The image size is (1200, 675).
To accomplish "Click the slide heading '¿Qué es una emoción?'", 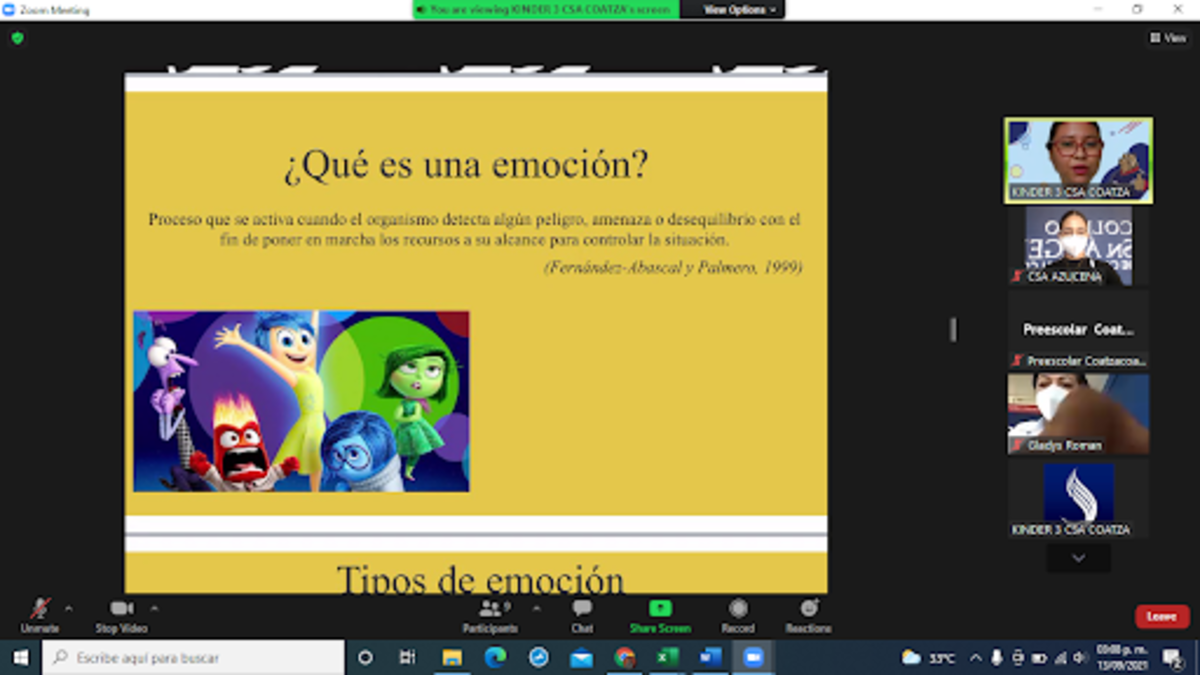I will tap(466, 165).
